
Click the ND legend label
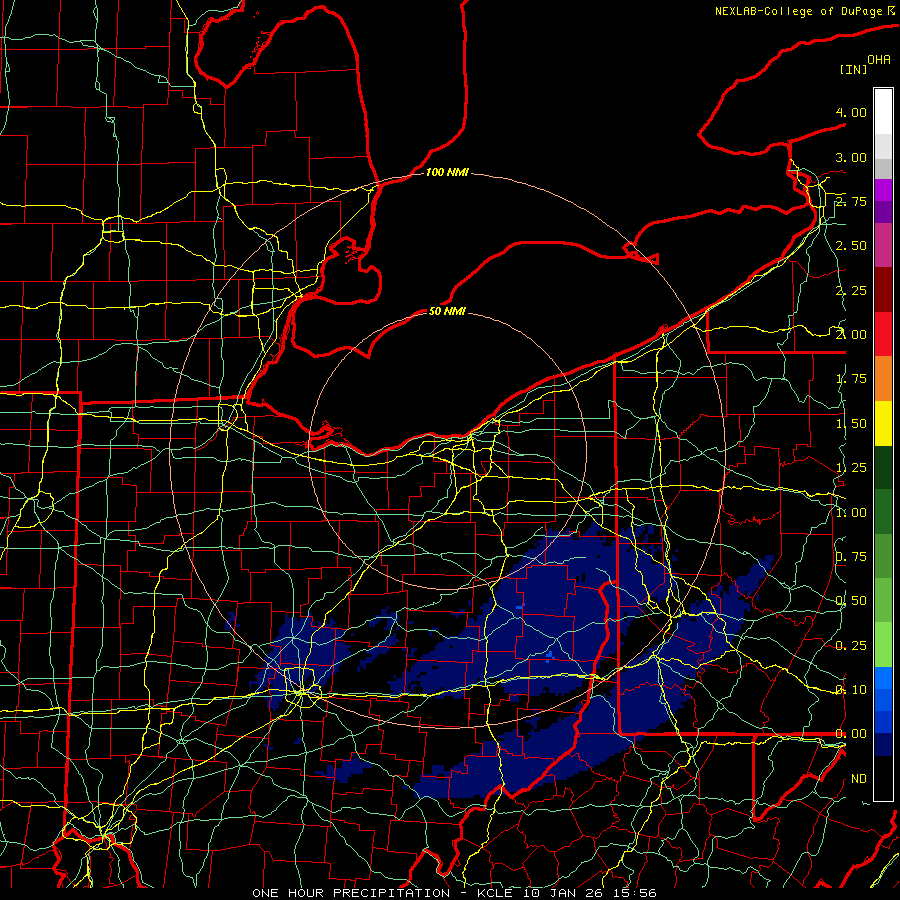point(859,779)
